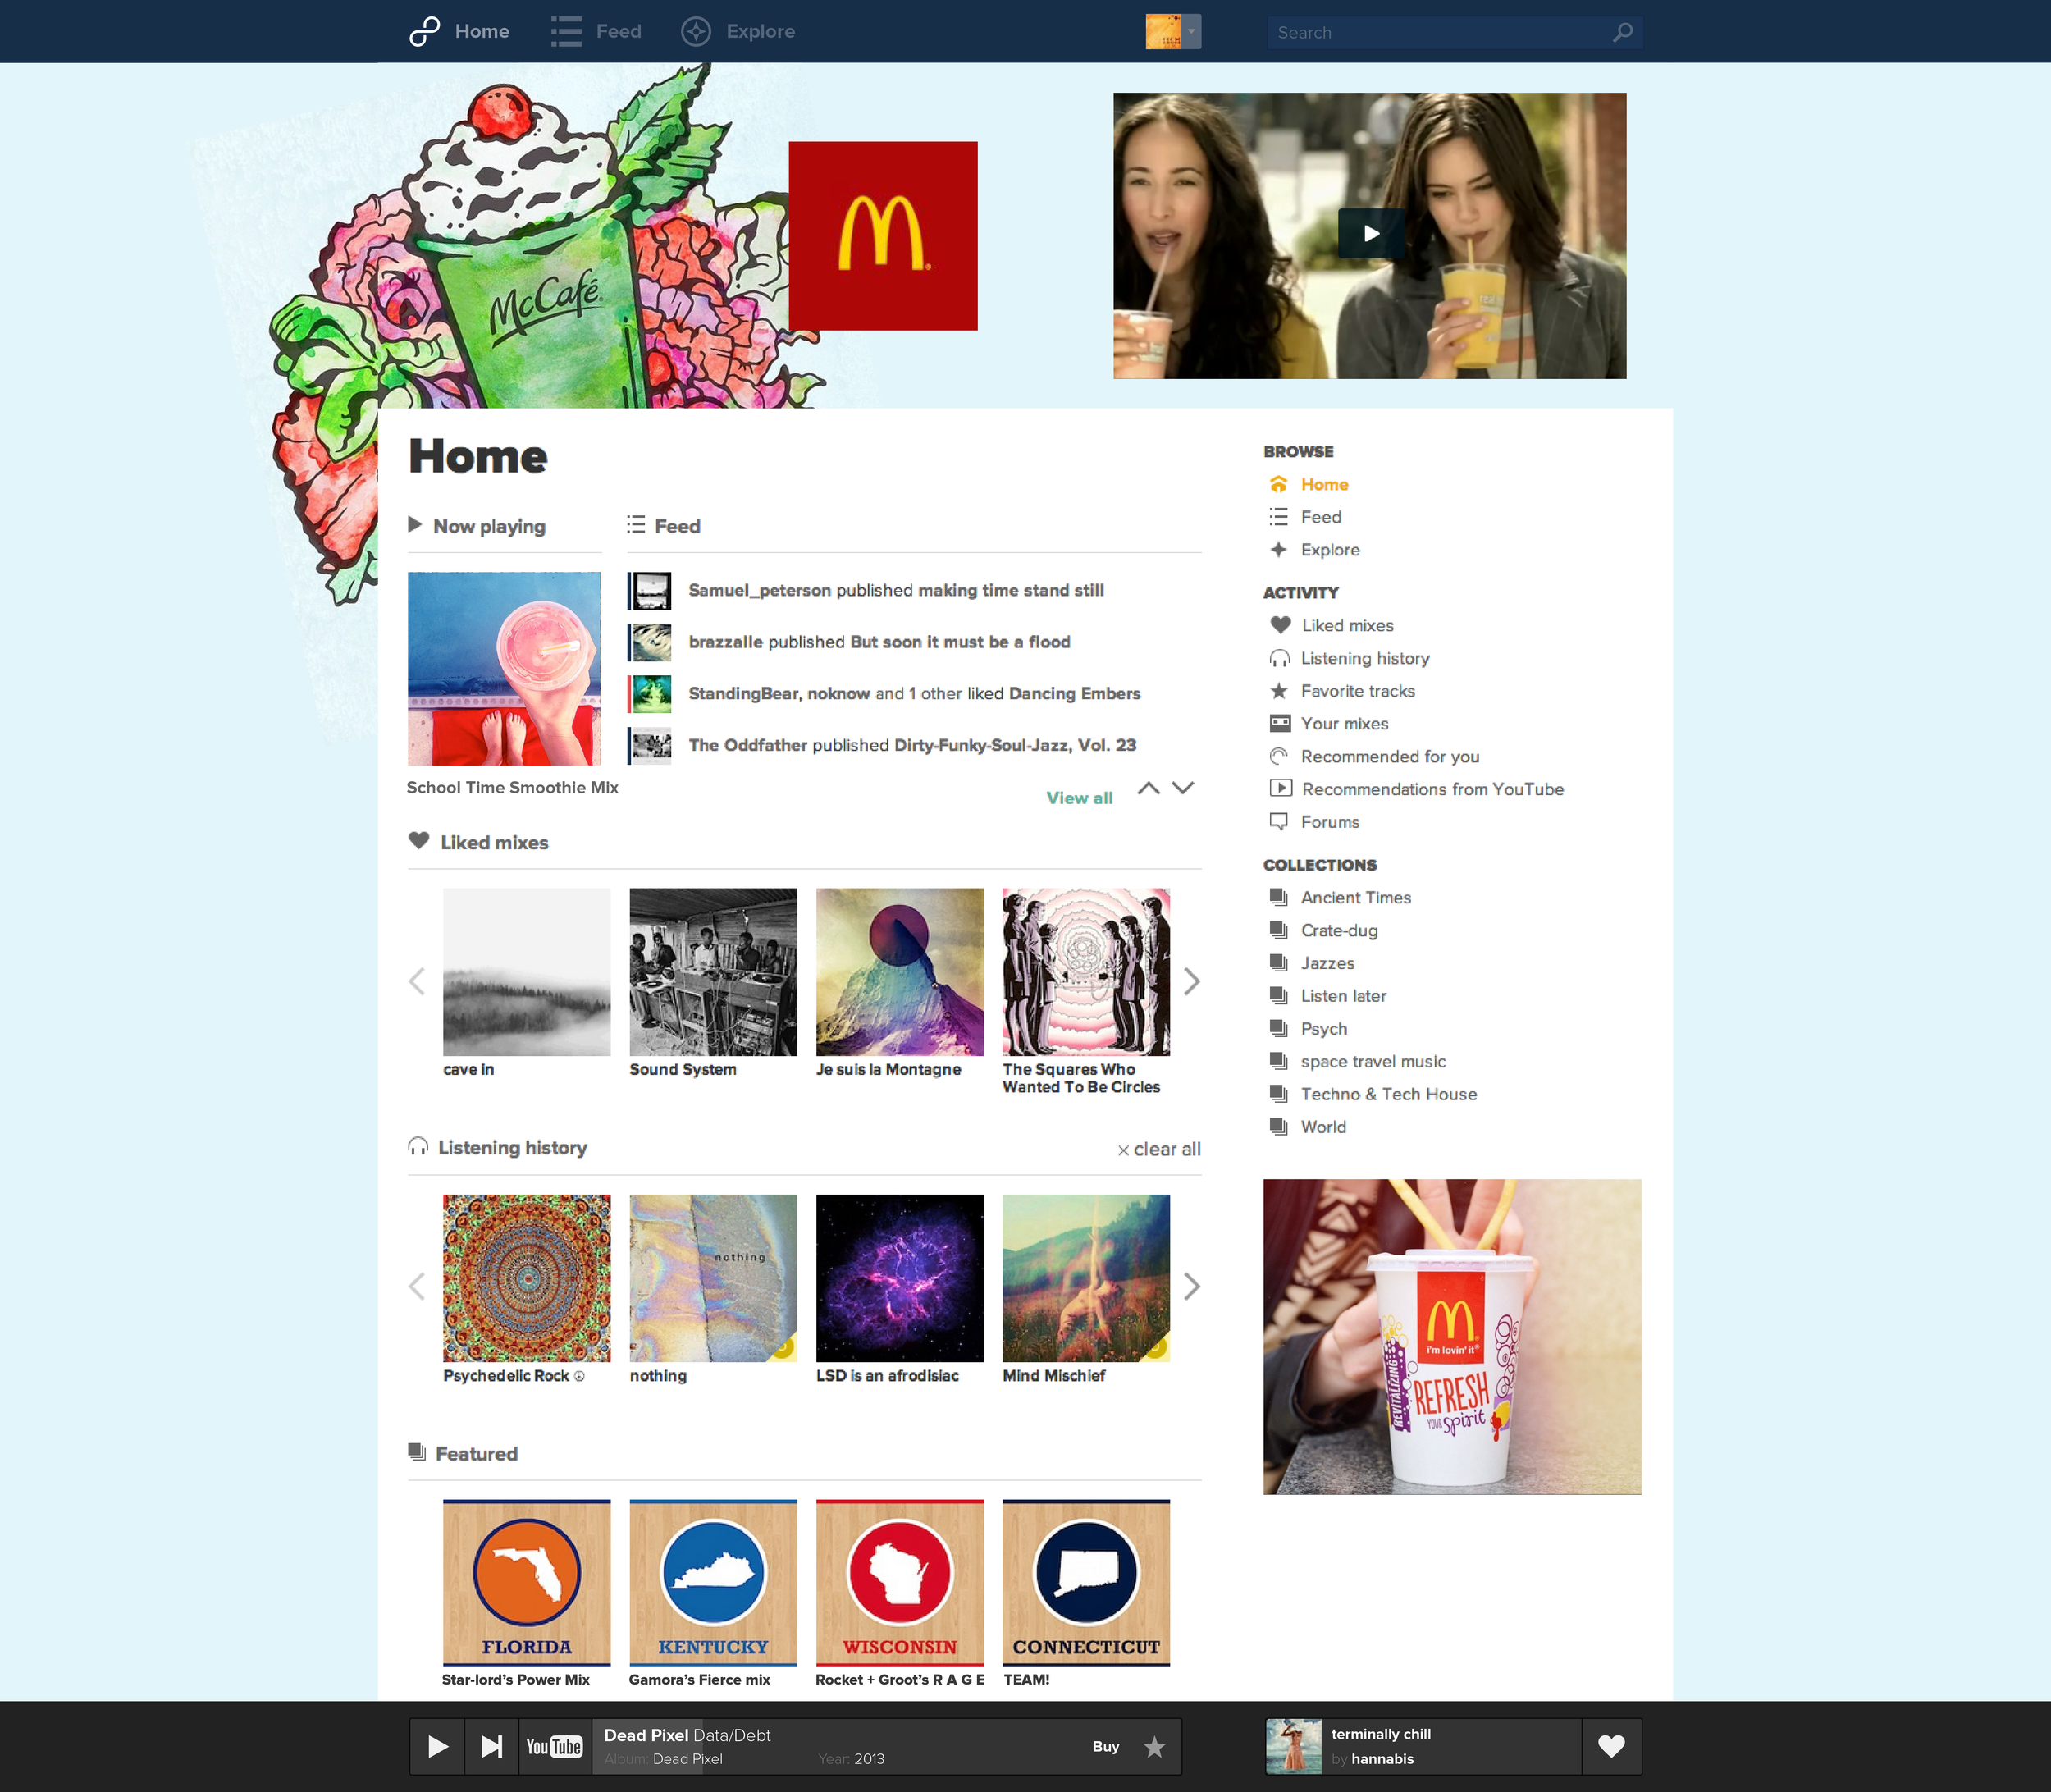The height and width of the screenshot is (1792, 2051).
Task: Open the World collection
Action: tap(1323, 1128)
